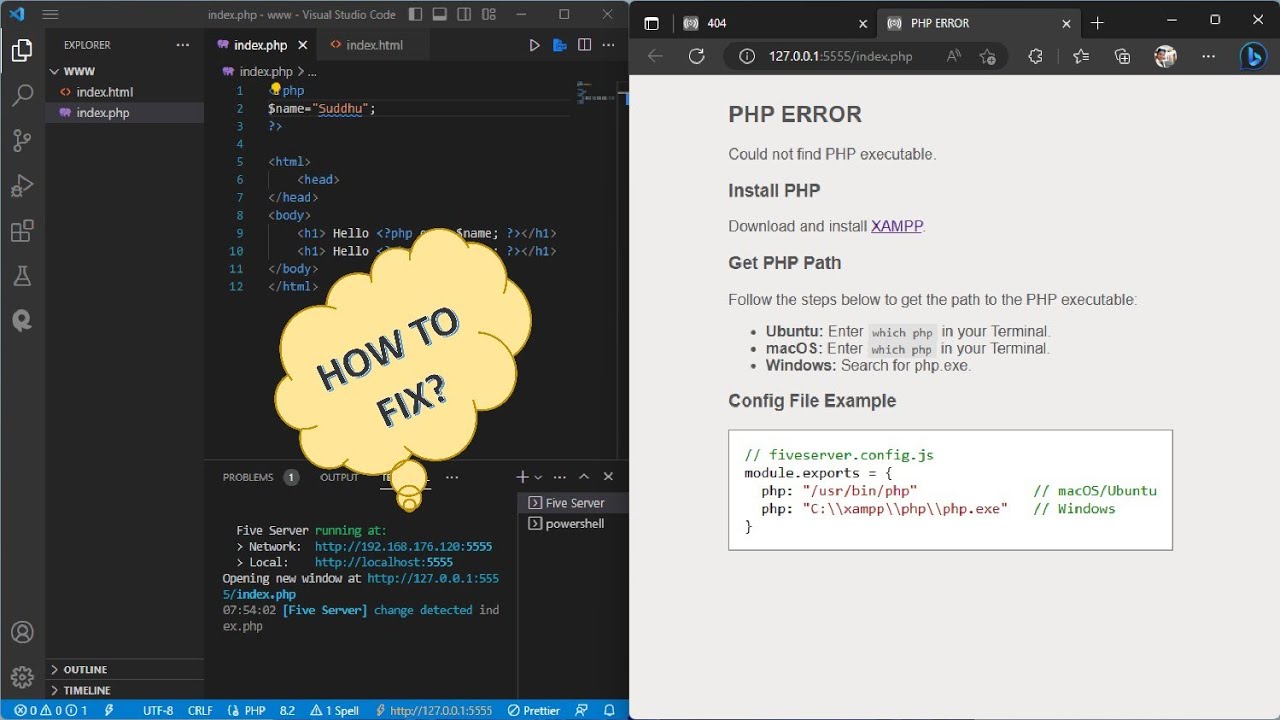Image resolution: width=1280 pixels, height=720 pixels.
Task: Select index.php in the Explorer tree
Action: [x=124, y=113]
